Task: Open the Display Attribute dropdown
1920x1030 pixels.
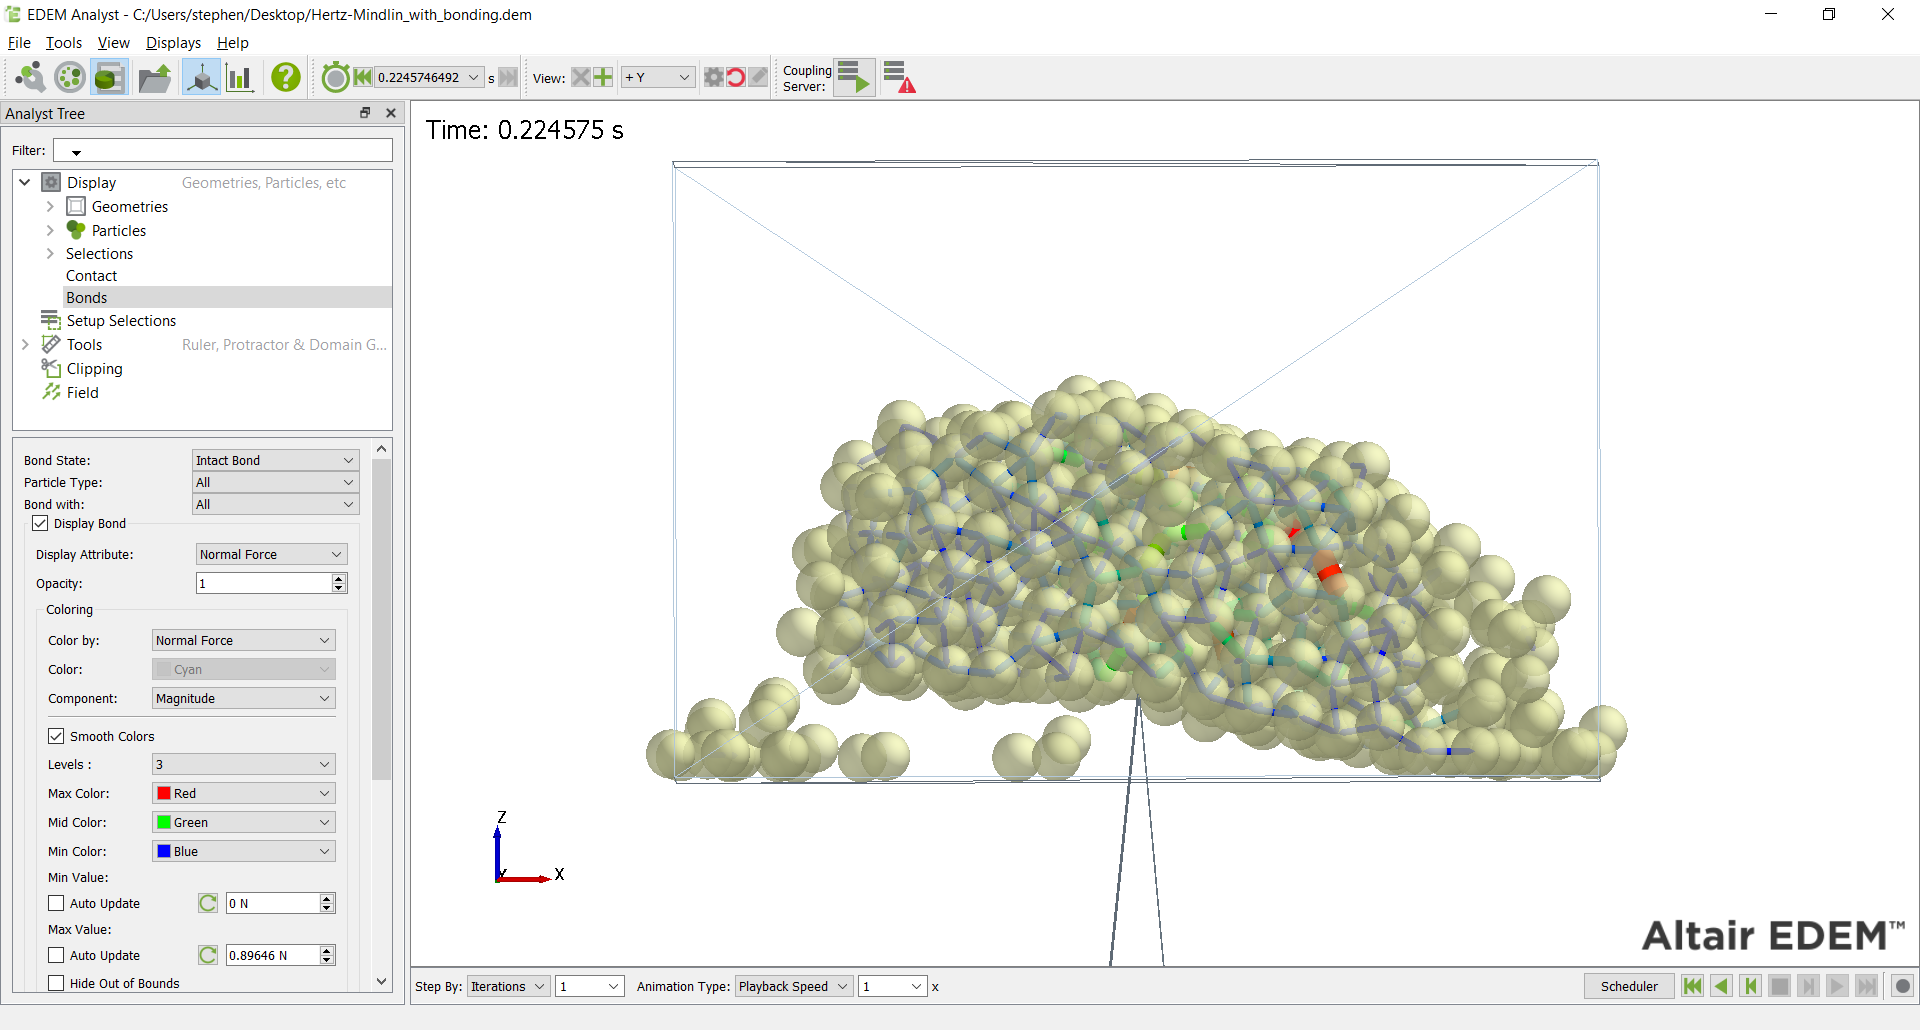Action: 271,554
